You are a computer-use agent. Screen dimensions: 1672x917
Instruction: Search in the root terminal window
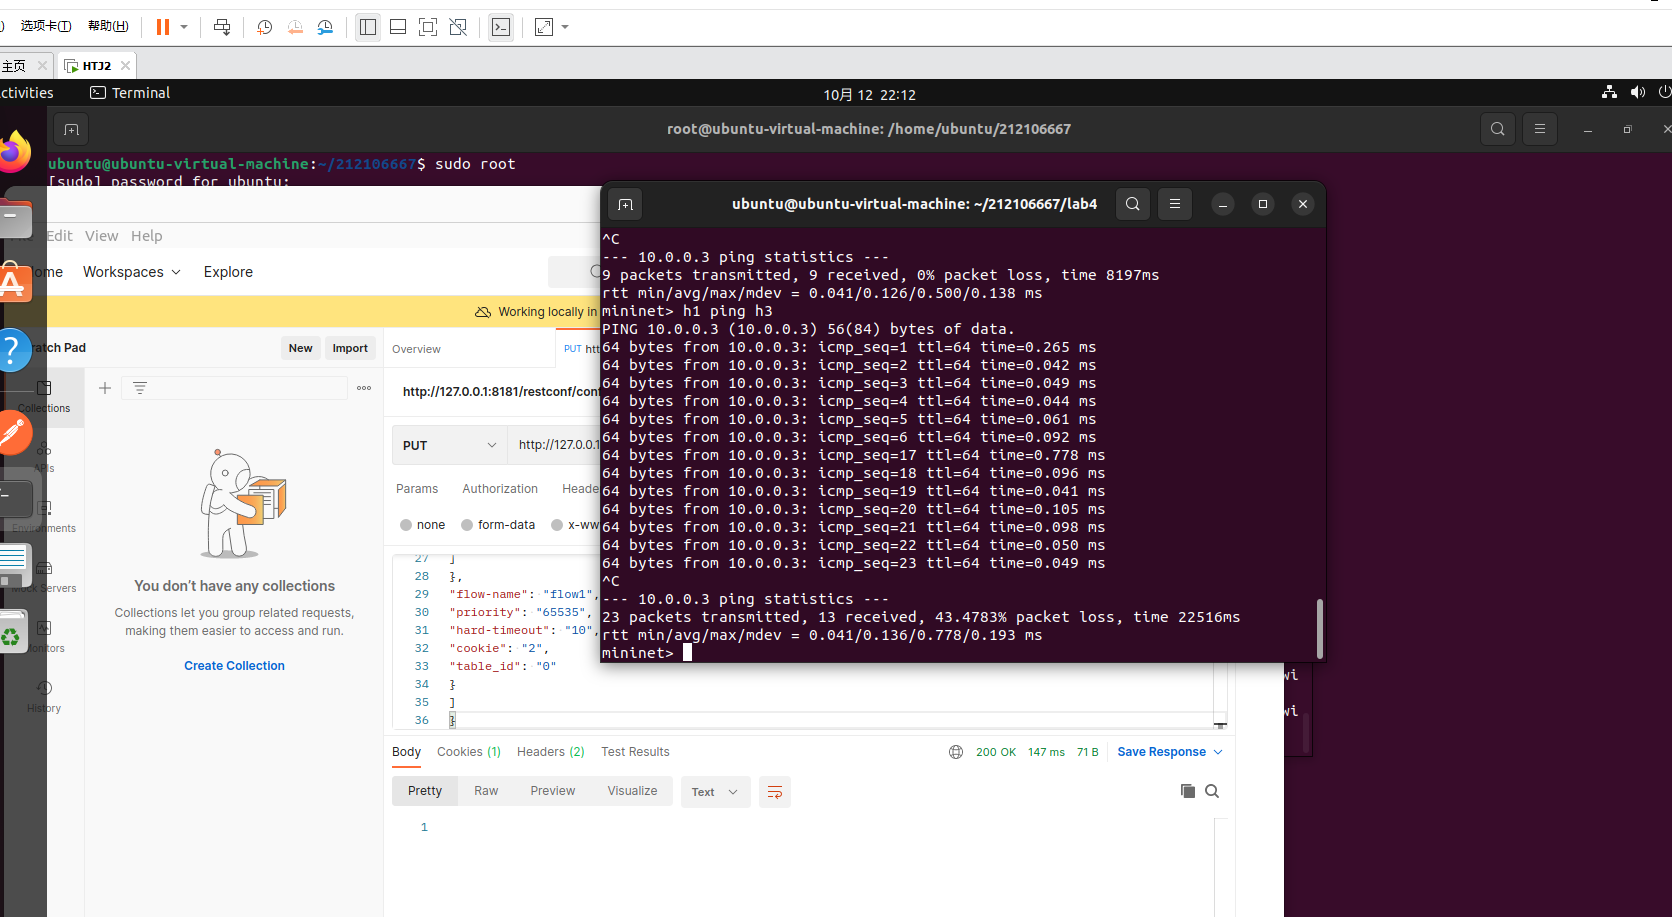coord(1497,129)
